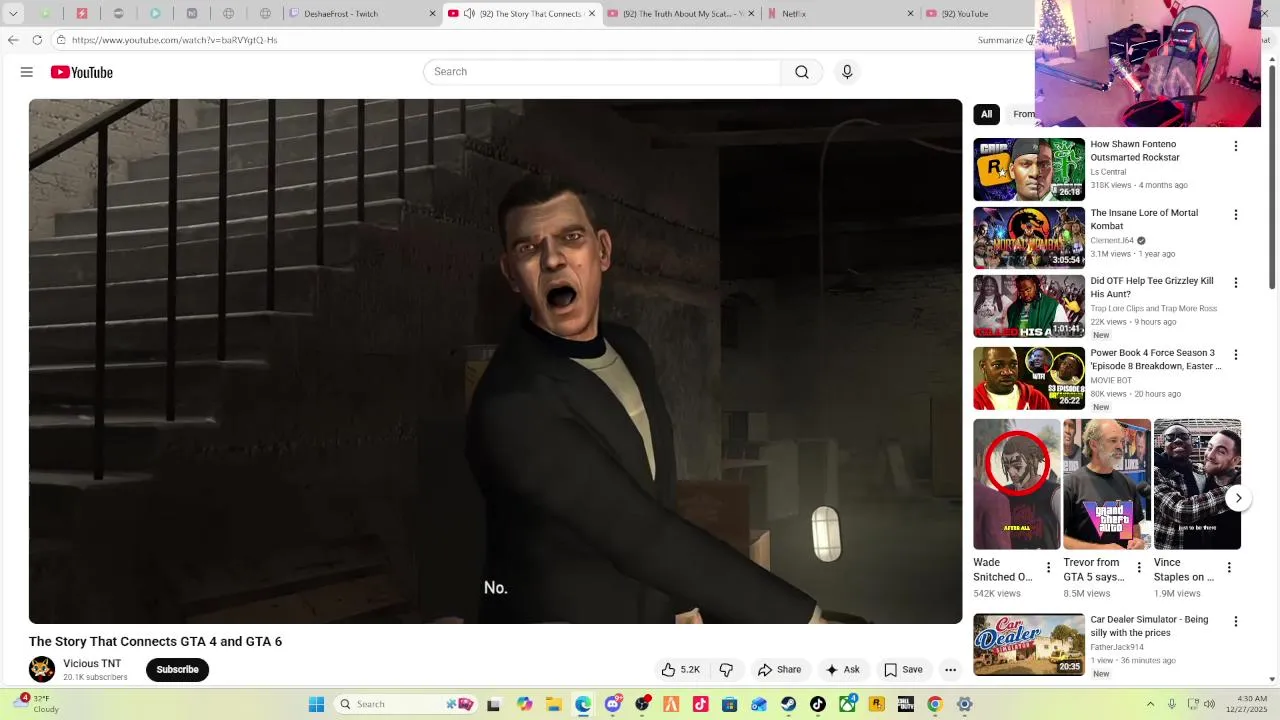Open Did OTF Help Tee Grizzley thumbnail
Image resolution: width=1280 pixels, height=720 pixels.
pos(1029,307)
